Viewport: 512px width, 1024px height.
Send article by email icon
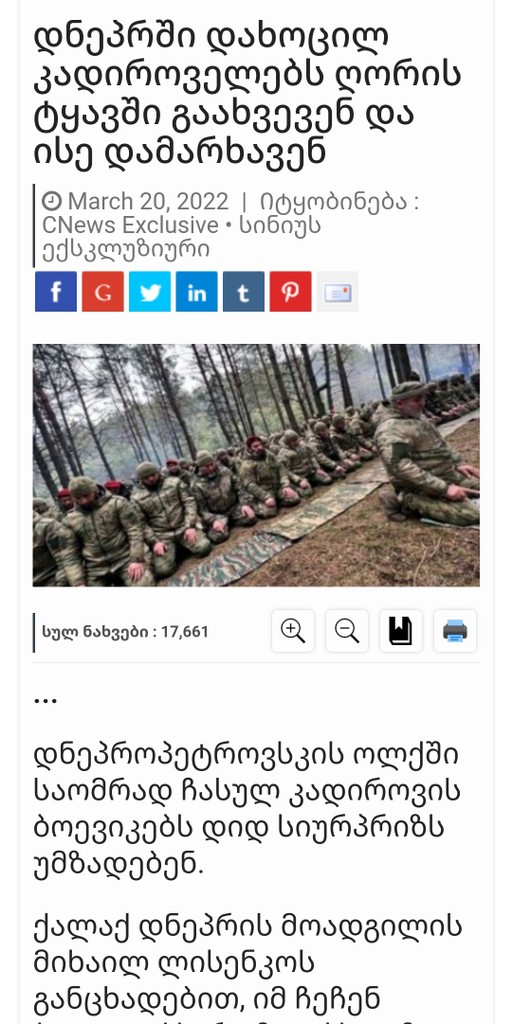338,292
